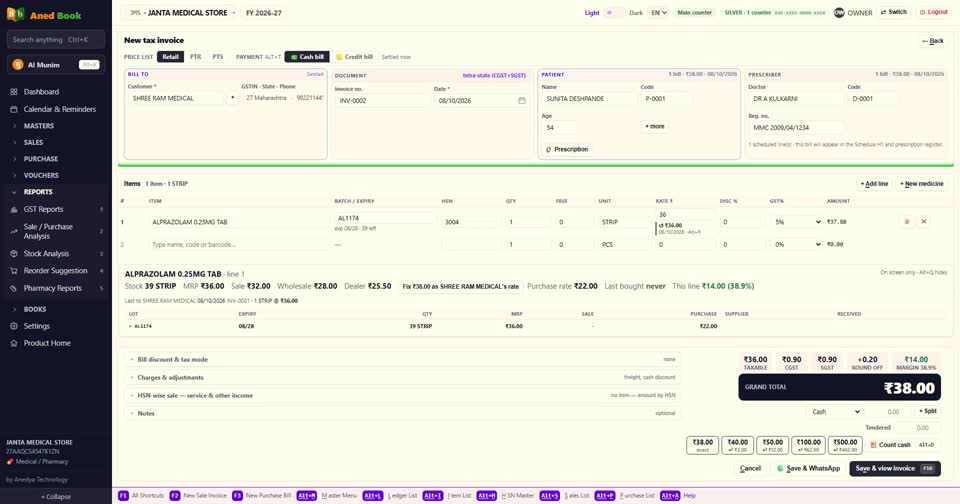The height and width of the screenshot is (504, 960).
Task: Open the 0% GST dropdown on line 2
Action: tap(797, 244)
